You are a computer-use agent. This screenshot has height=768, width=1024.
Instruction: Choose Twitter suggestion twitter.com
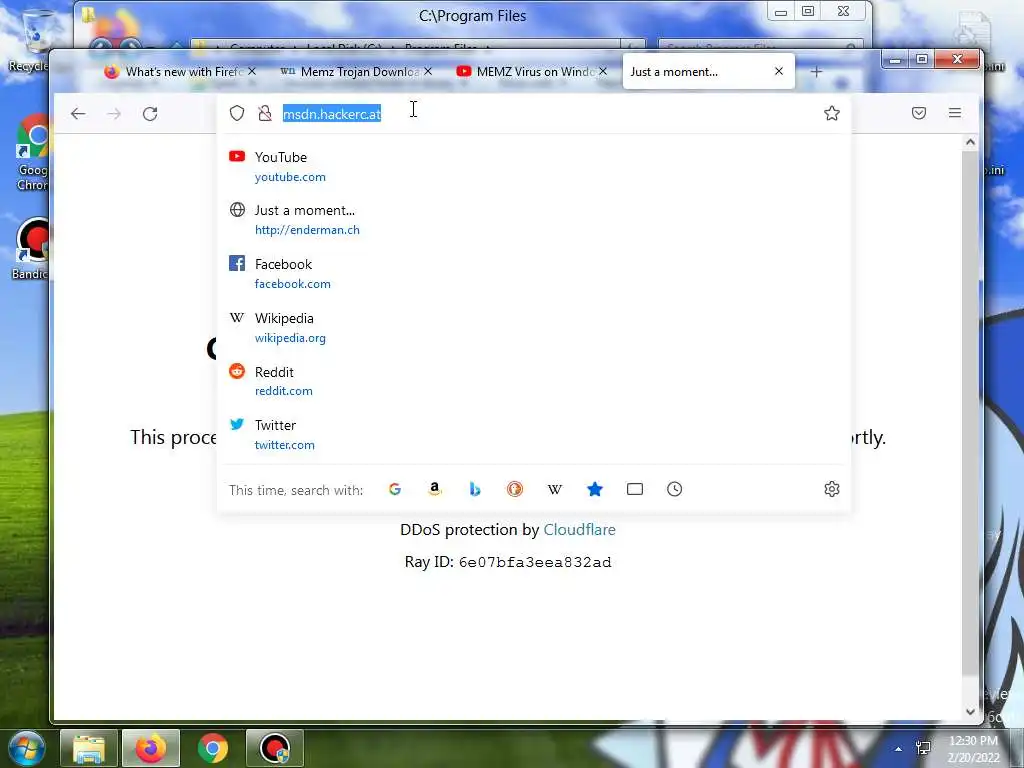[x=534, y=434]
